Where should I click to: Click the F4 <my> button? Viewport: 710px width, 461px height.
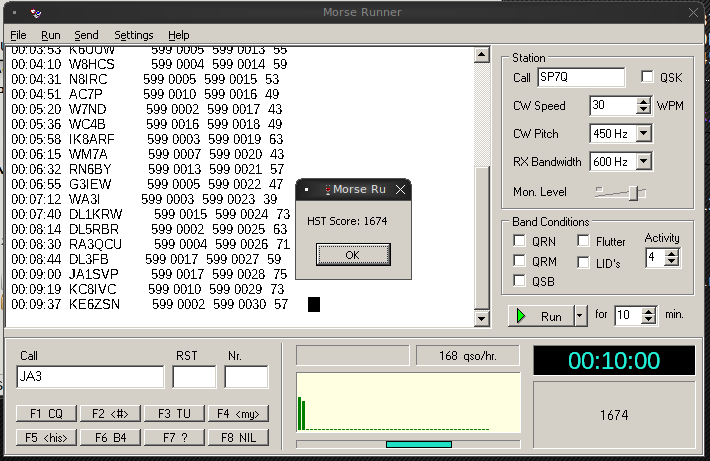coord(238,413)
